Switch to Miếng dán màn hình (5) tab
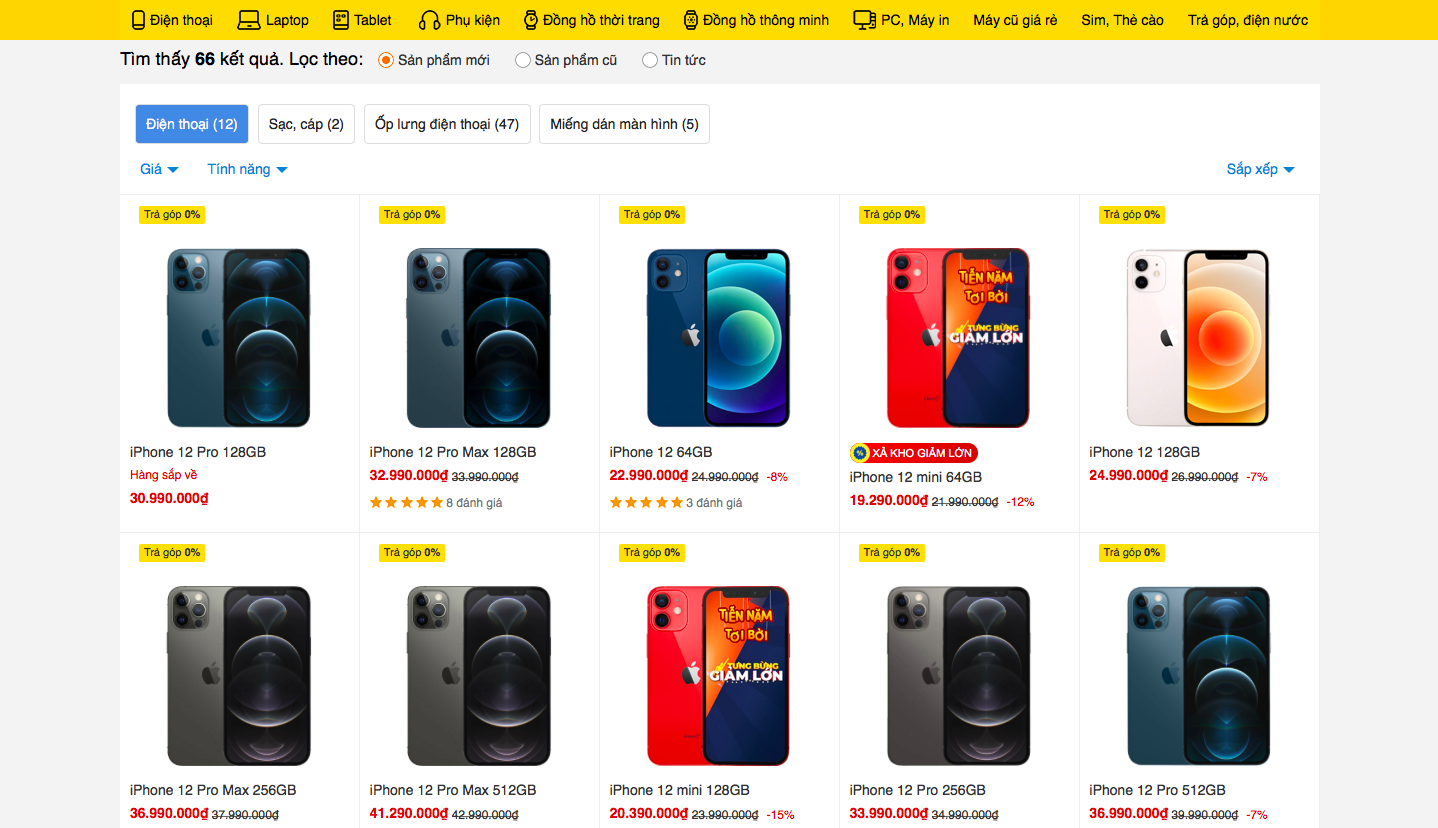This screenshot has height=828, width=1438. click(x=624, y=124)
